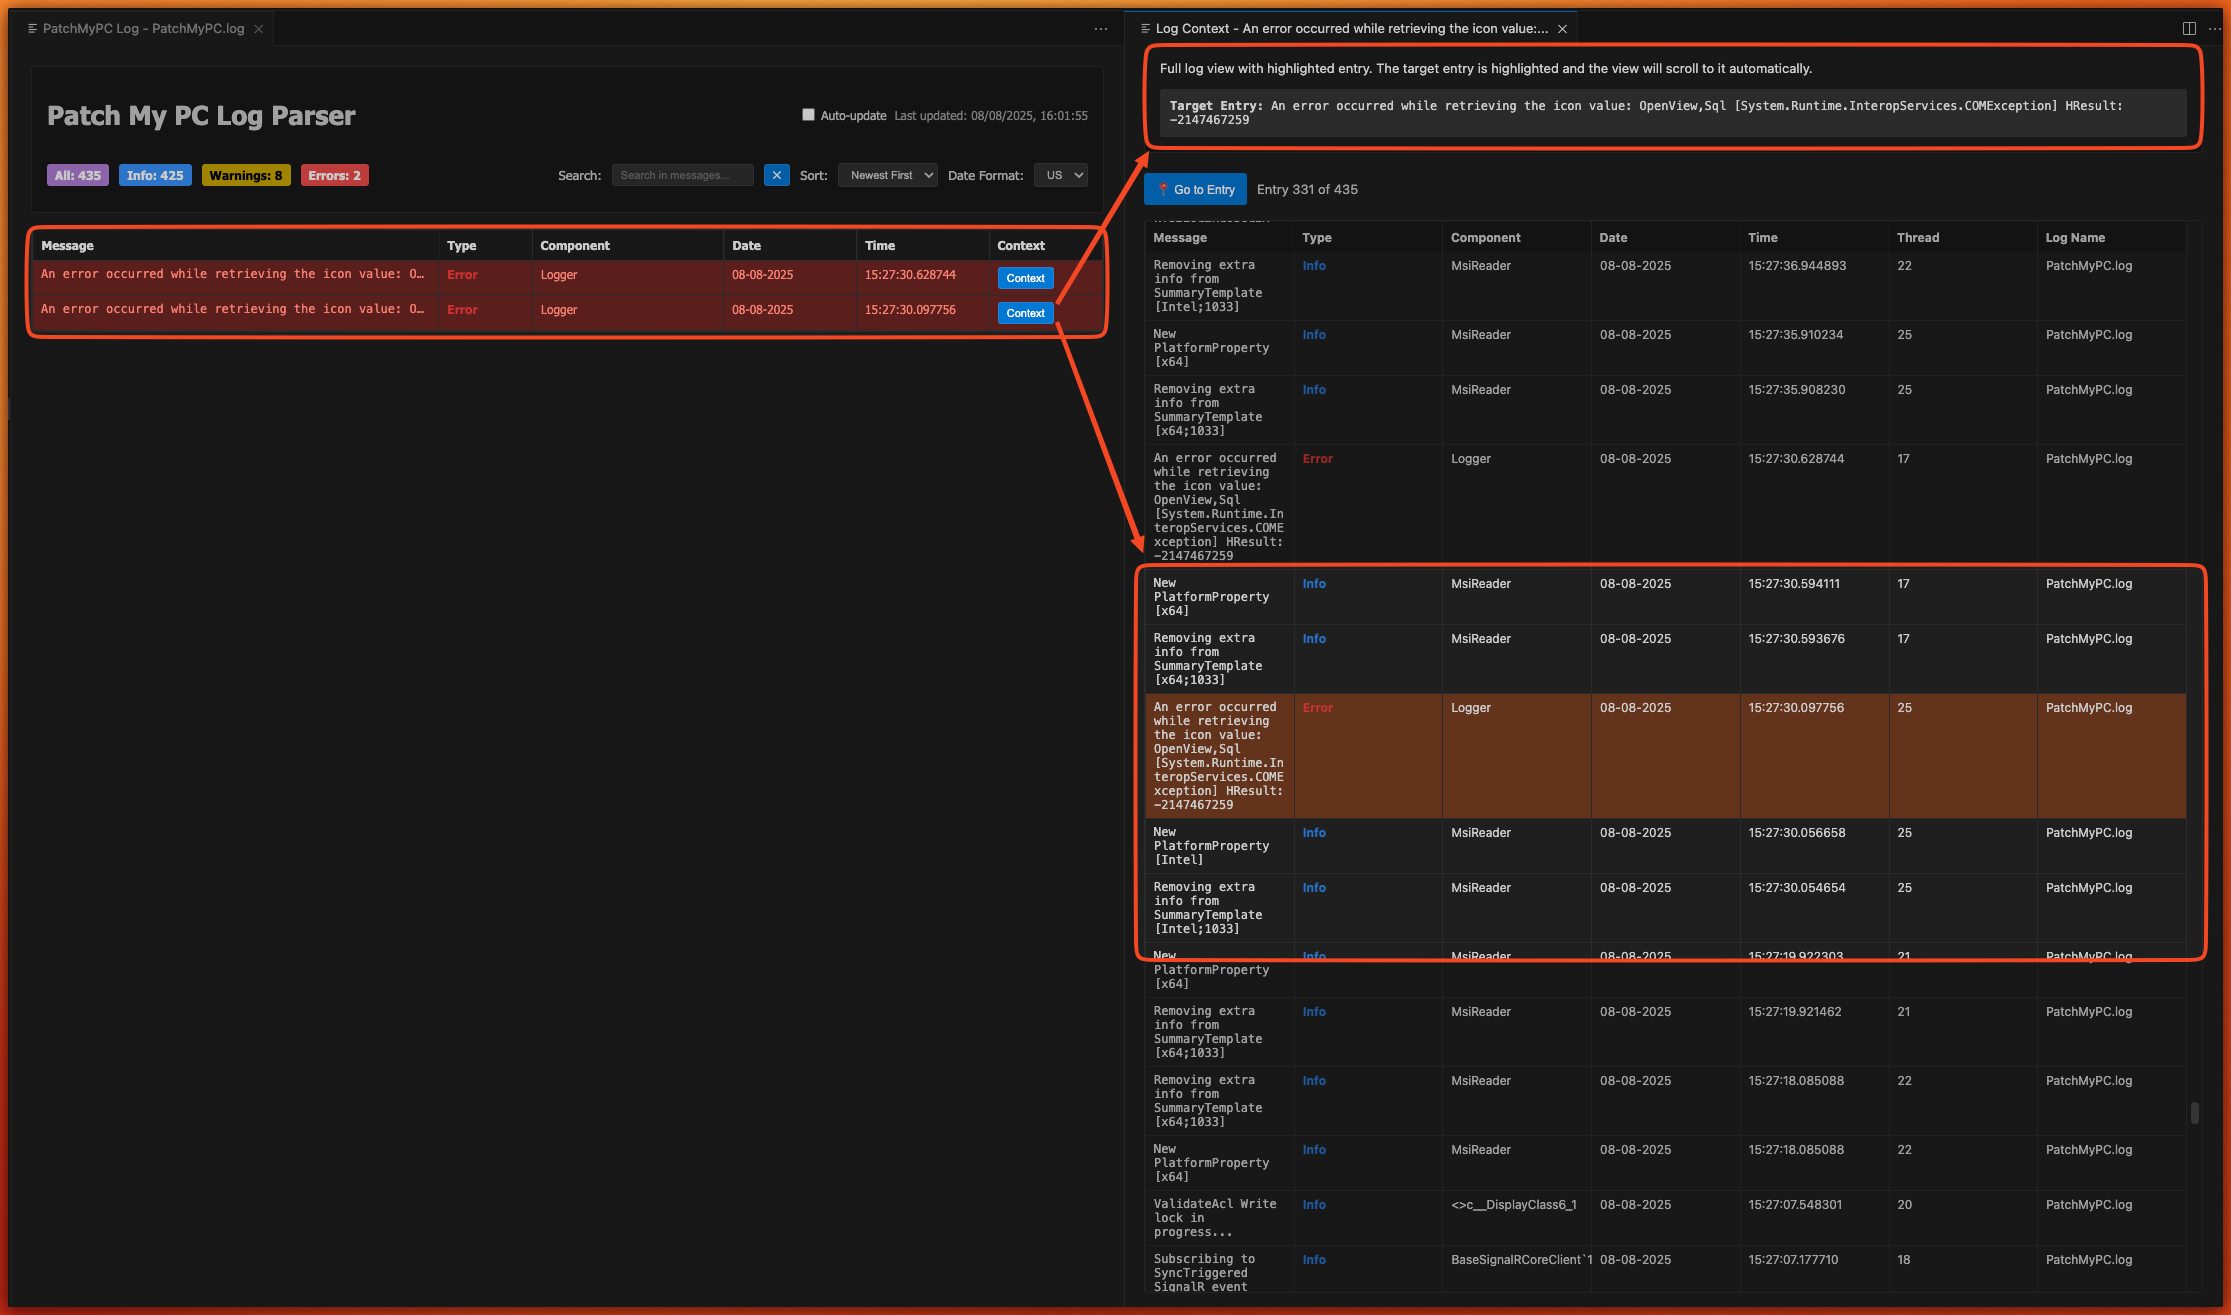This screenshot has width=2231, height=1315.
Task: Click ValidateAcl Write lock in progress message
Action: click(1218, 1218)
